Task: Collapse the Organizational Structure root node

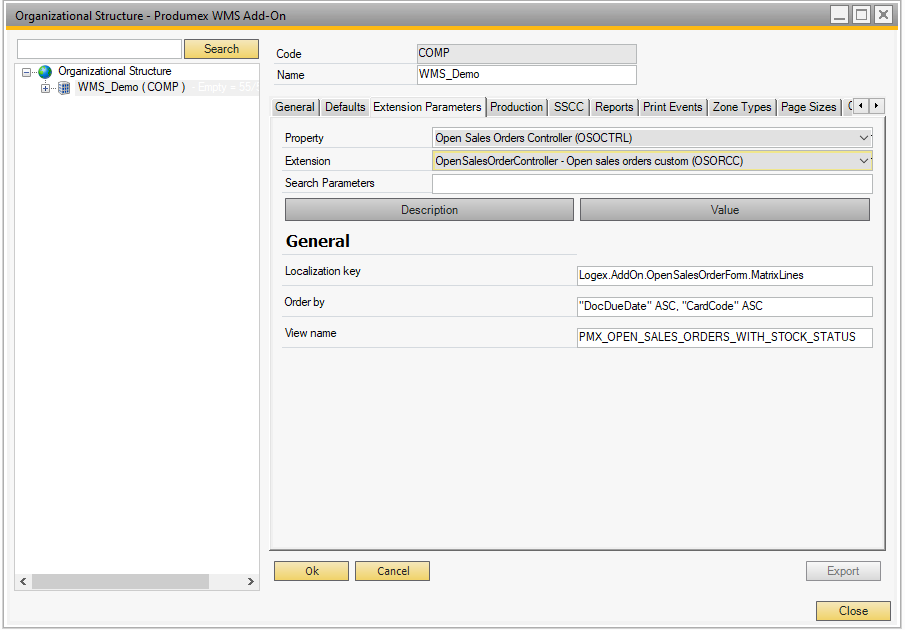Action: 27,72
